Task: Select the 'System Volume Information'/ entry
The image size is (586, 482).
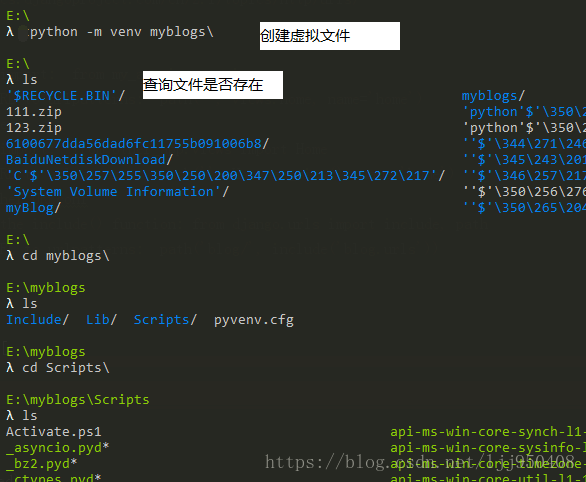Action: pos(118,192)
